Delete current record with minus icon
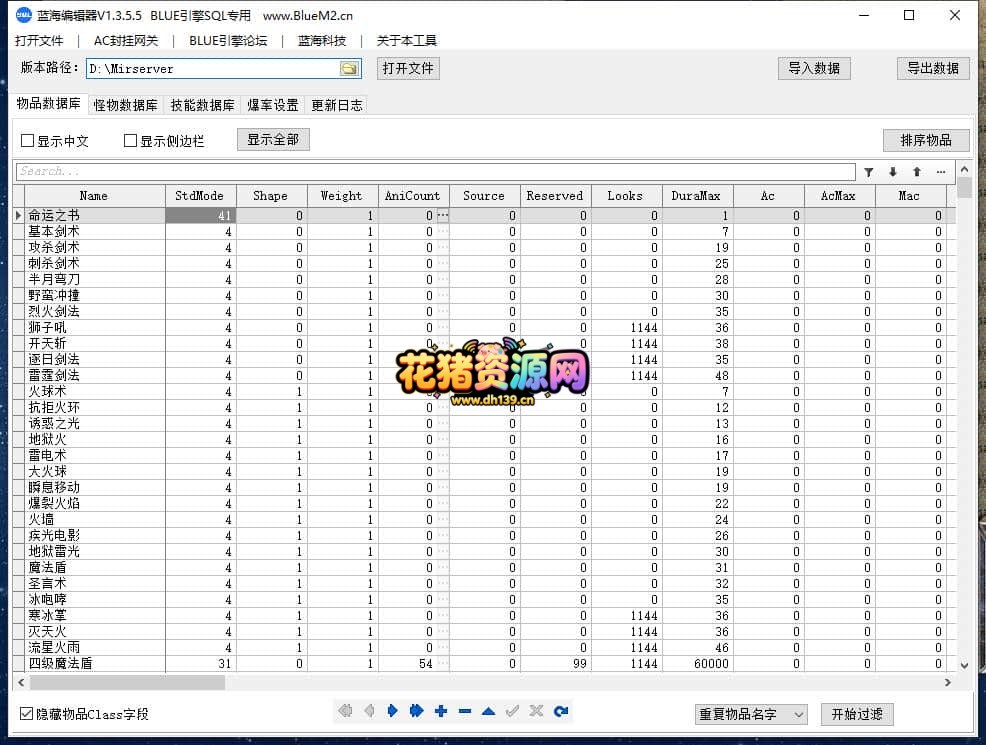986x745 pixels. coord(465,711)
